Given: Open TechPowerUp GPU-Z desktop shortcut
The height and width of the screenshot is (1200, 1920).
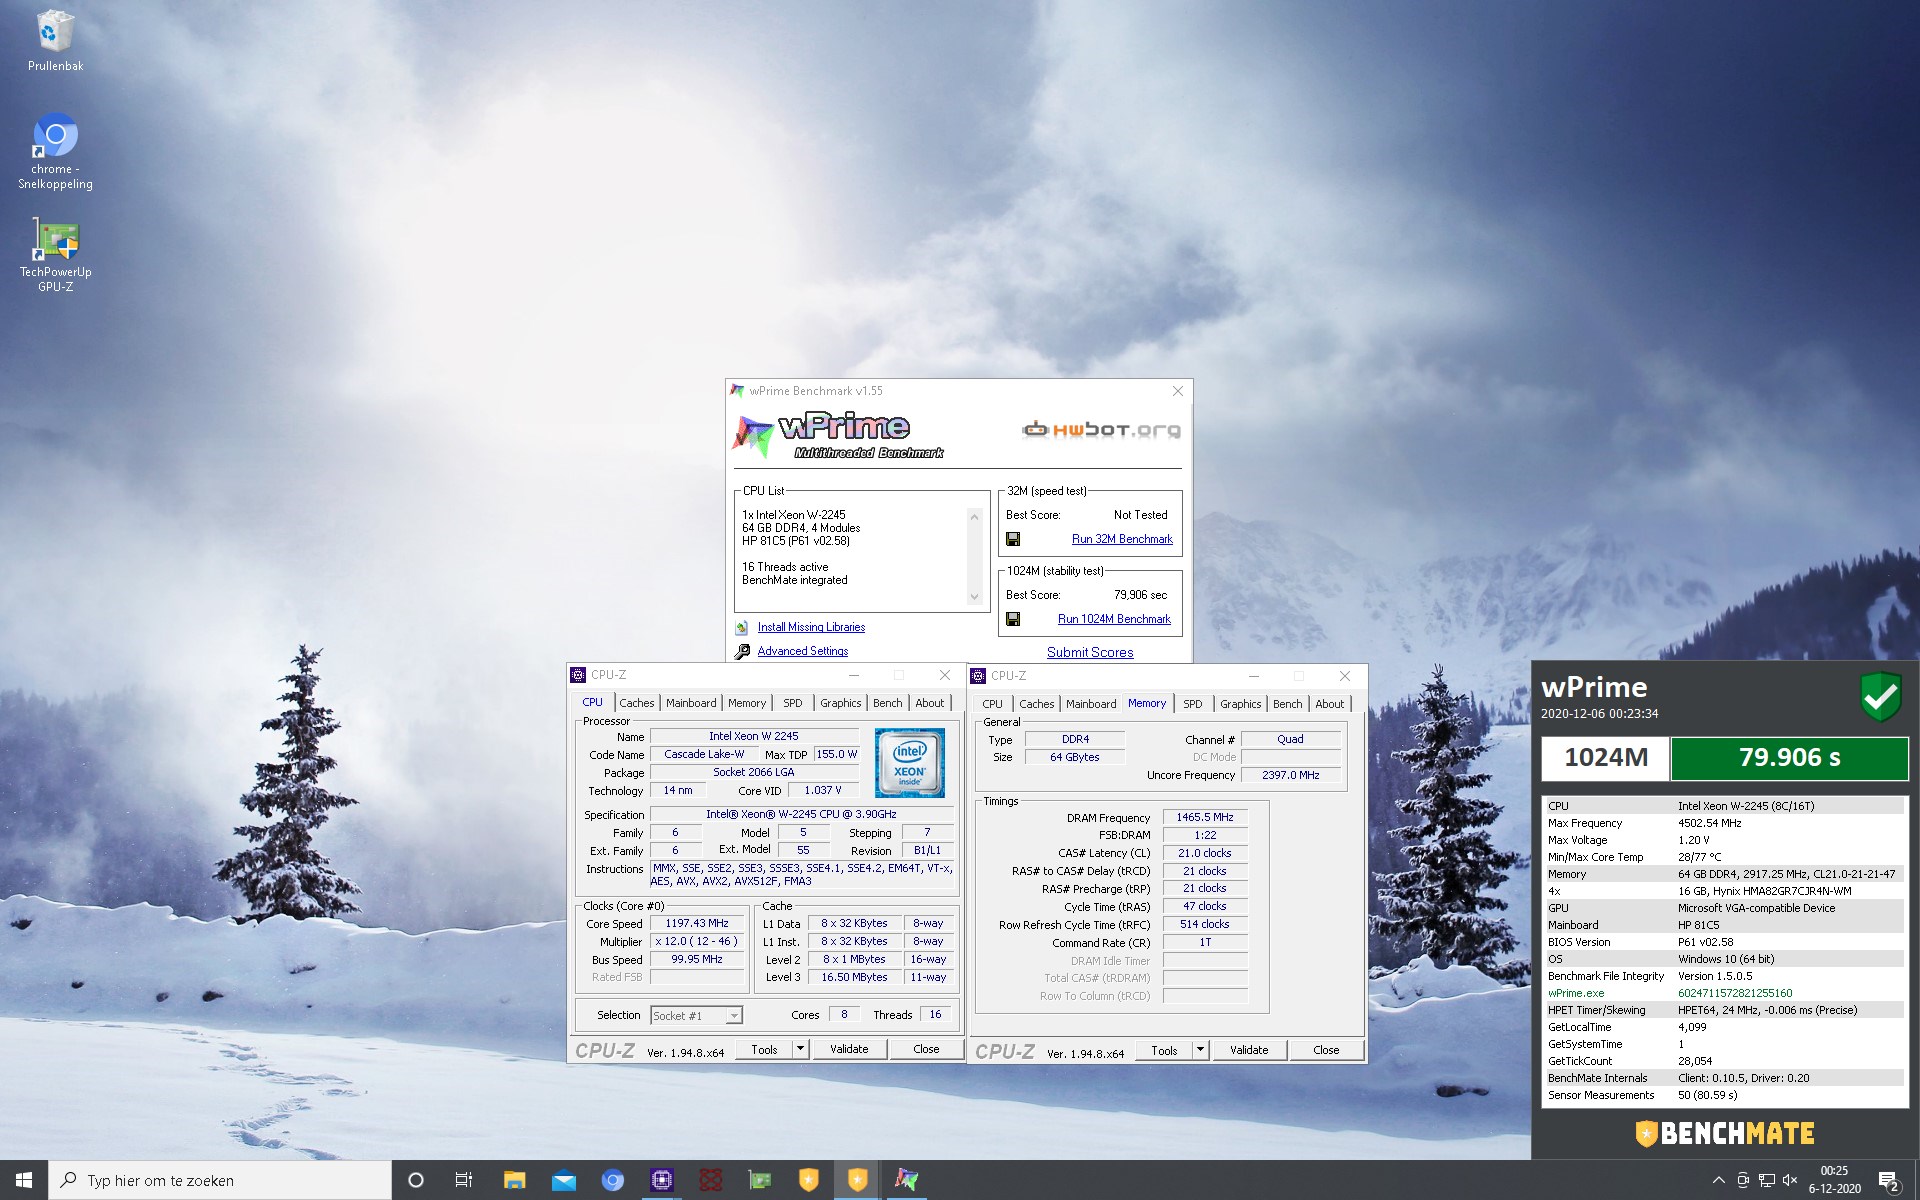Looking at the screenshot, I should tap(55, 255).
